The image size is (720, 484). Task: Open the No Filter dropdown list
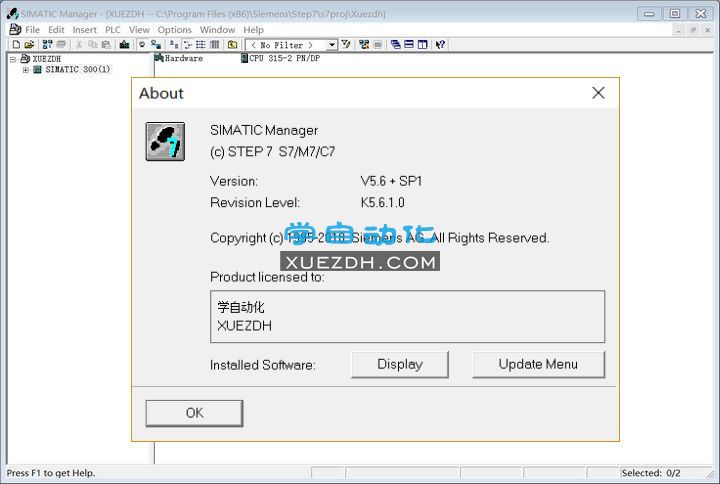(x=332, y=45)
